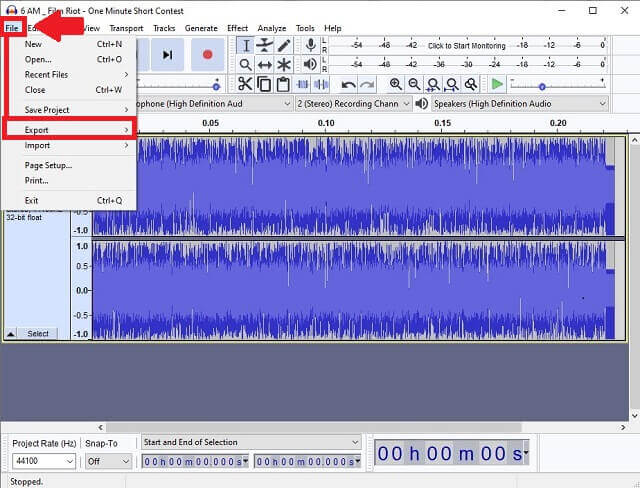This screenshot has height=488, width=640.
Task: Click to Start Monitoring on recording meter
Action: coord(467,45)
